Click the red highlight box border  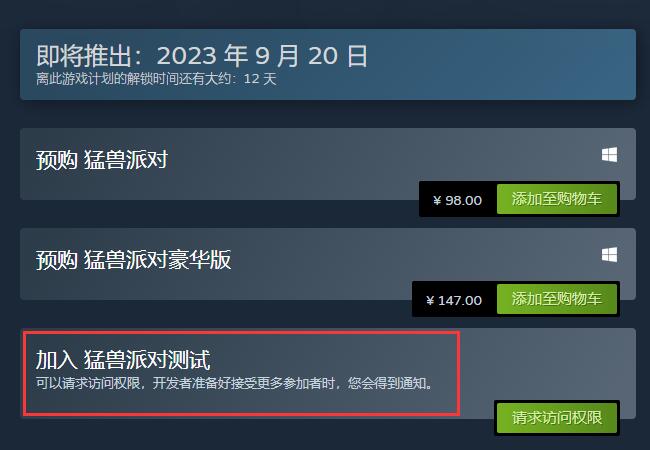click(241, 332)
